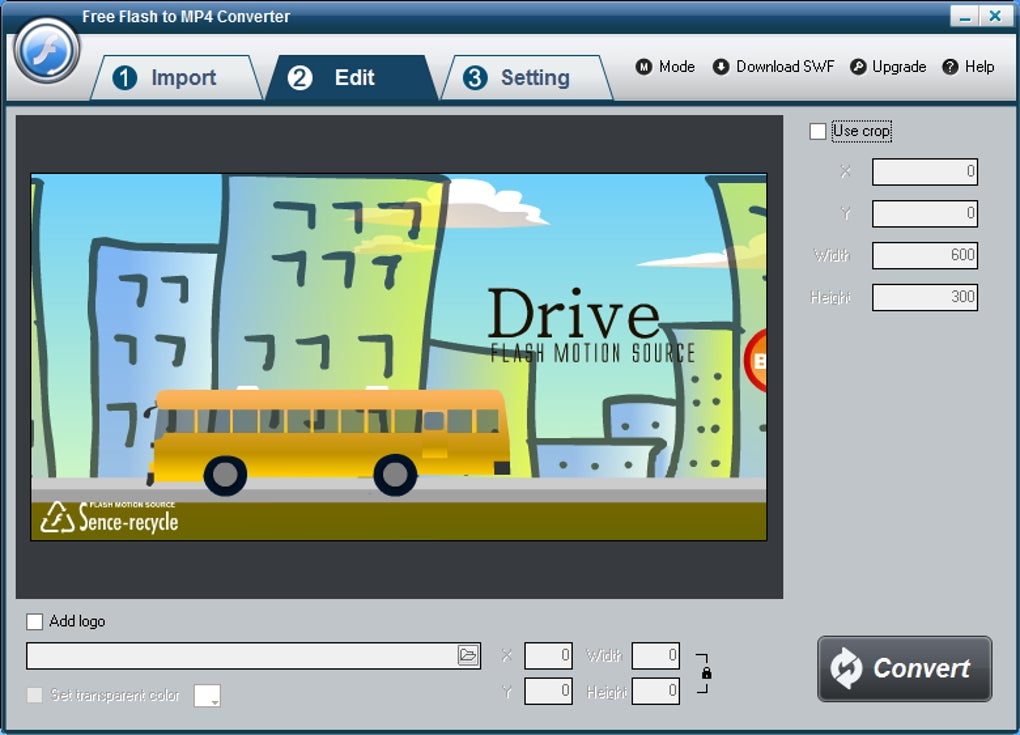Start conversion with the Convert button
This screenshot has width=1020, height=735.
coord(904,669)
